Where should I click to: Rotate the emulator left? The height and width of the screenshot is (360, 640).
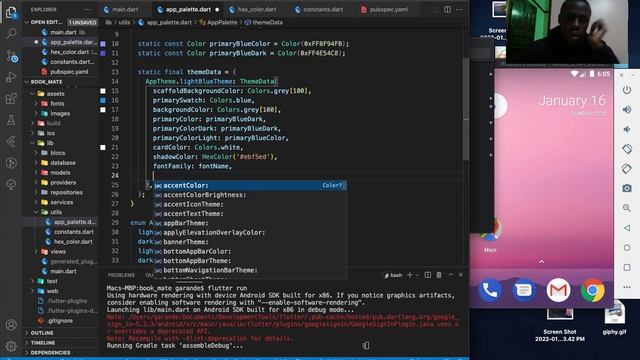tap(627, 149)
